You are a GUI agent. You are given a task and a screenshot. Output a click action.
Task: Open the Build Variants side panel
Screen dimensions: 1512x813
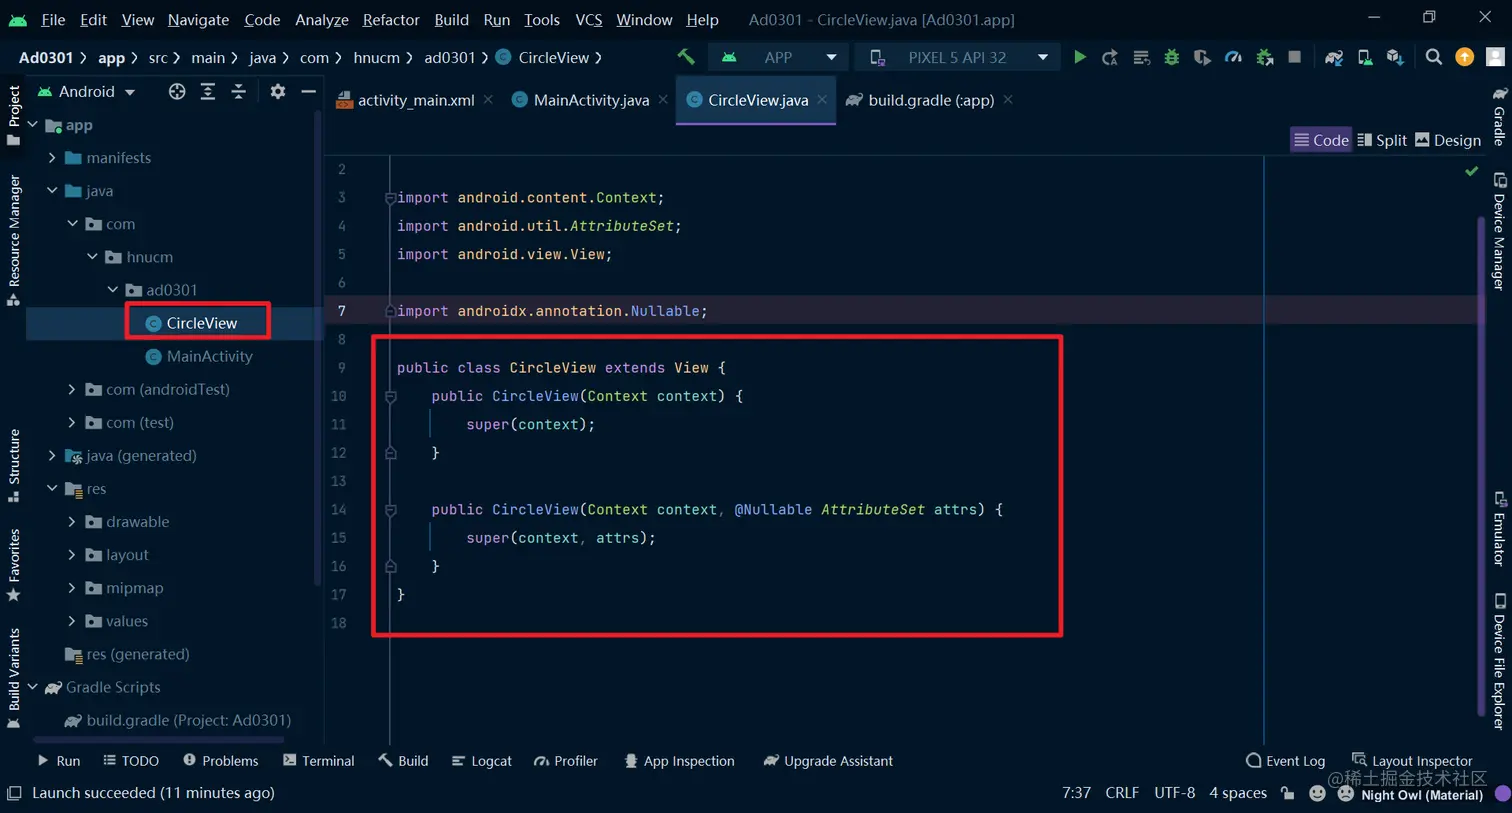point(14,678)
